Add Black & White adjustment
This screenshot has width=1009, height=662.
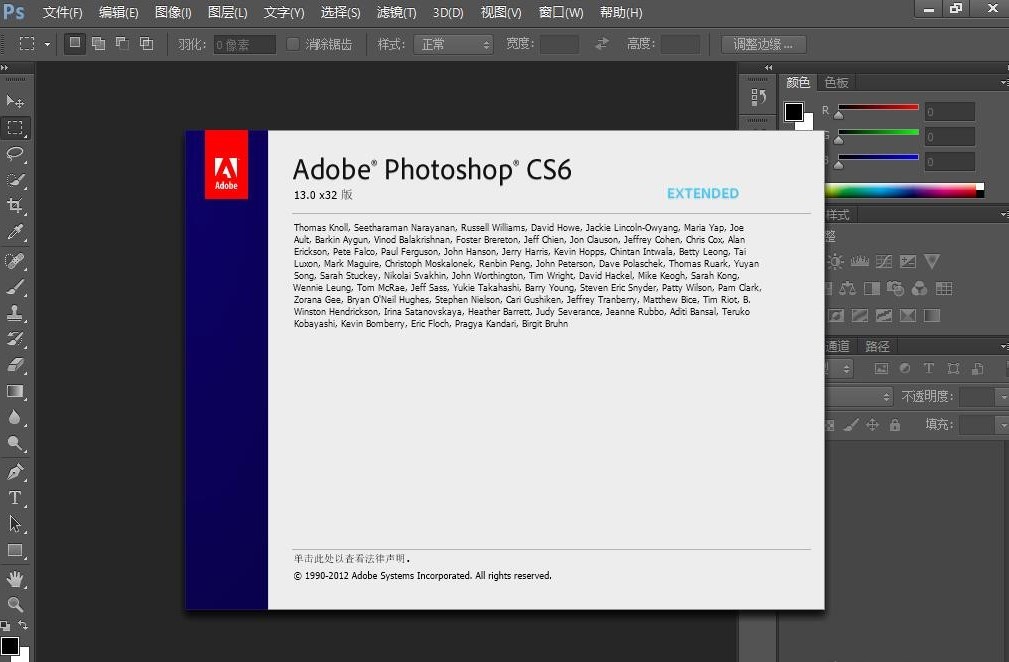[x=872, y=288]
